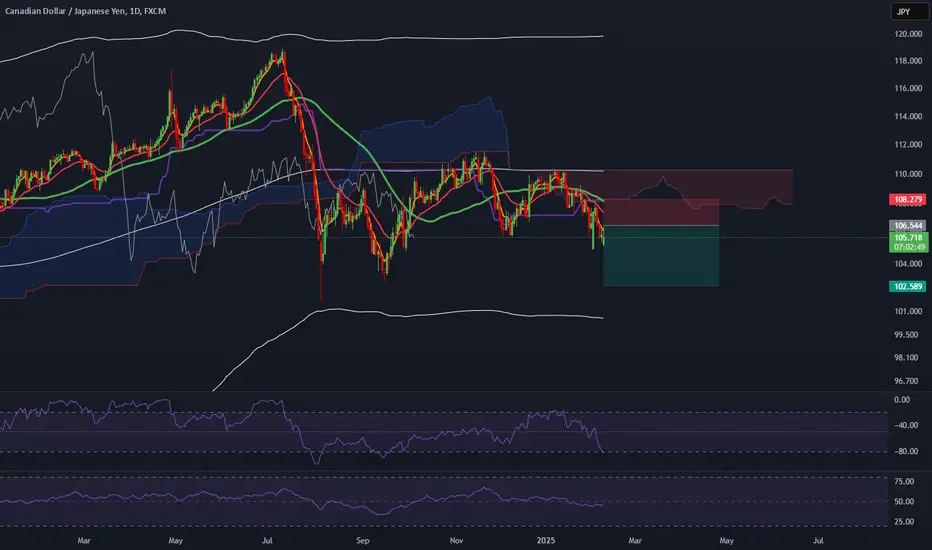This screenshot has width=932, height=550.
Task: Click the 25.00 RSI scale value
Action: point(904,522)
